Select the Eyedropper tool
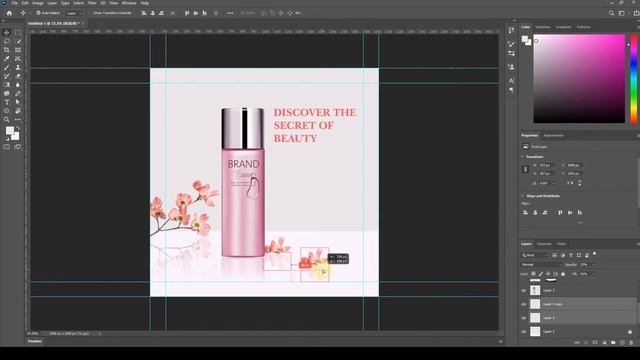Screen dimensions: 640x360 click(7, 59)
